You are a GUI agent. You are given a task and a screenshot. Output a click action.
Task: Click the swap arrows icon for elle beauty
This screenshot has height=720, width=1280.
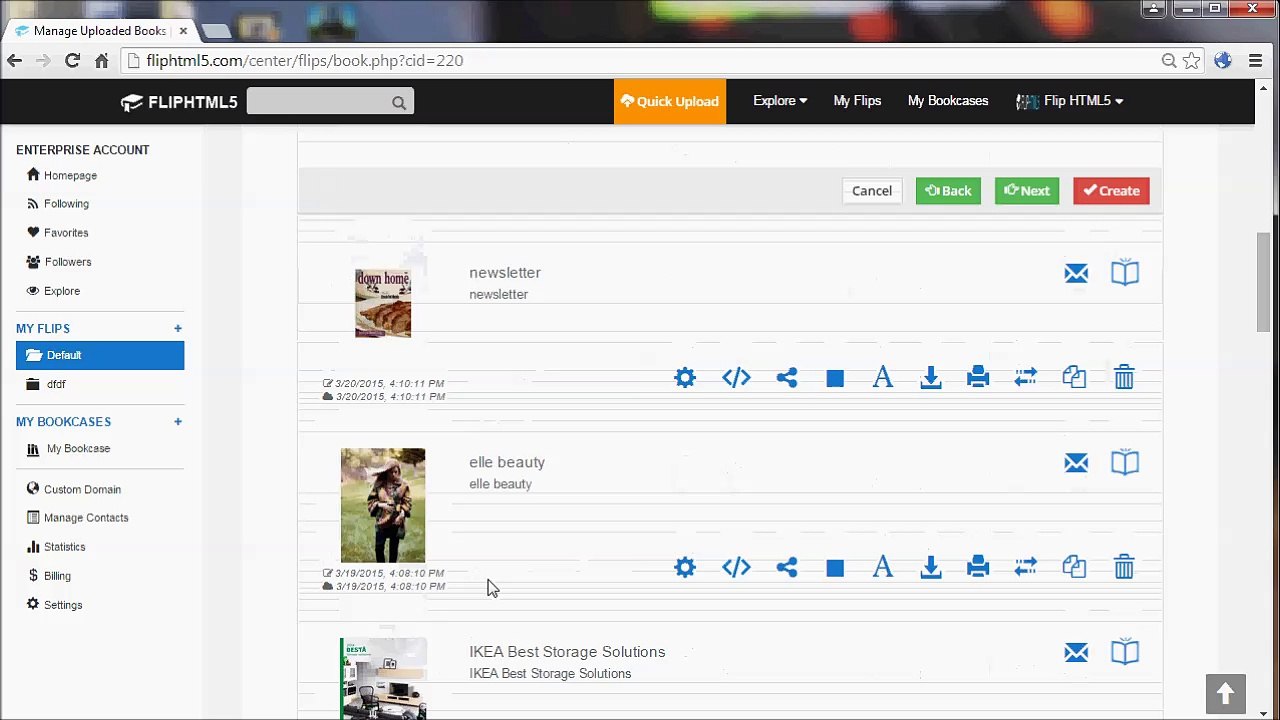coord(1026,567)
